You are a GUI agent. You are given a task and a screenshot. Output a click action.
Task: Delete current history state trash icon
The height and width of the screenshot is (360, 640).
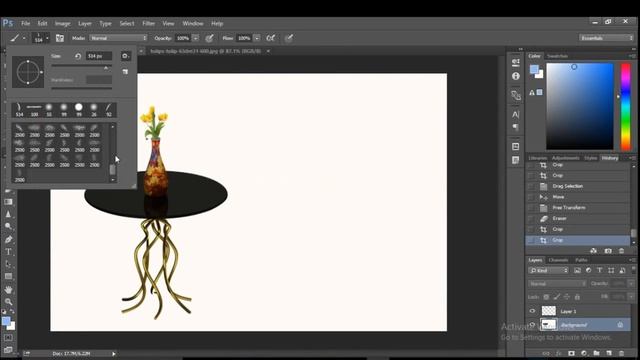tap(621, 251)
